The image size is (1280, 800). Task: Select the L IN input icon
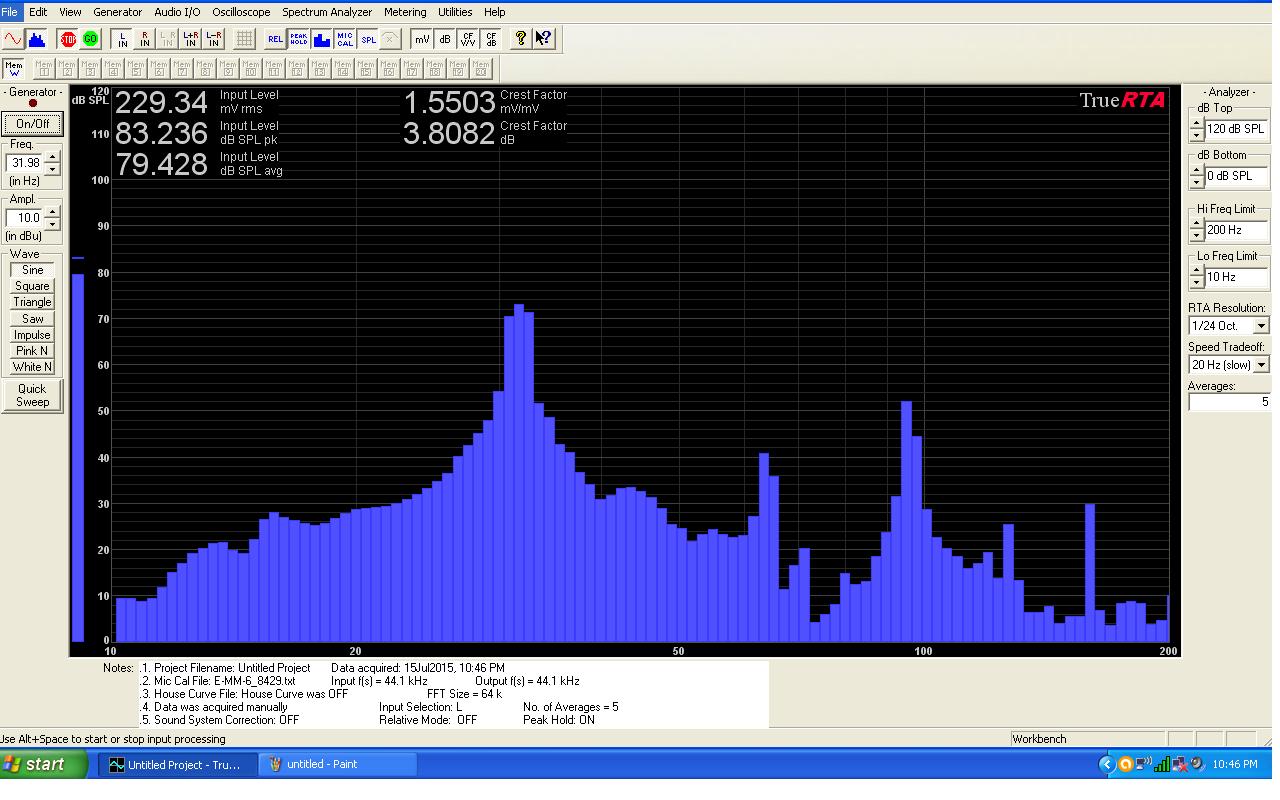click(123, 39)
